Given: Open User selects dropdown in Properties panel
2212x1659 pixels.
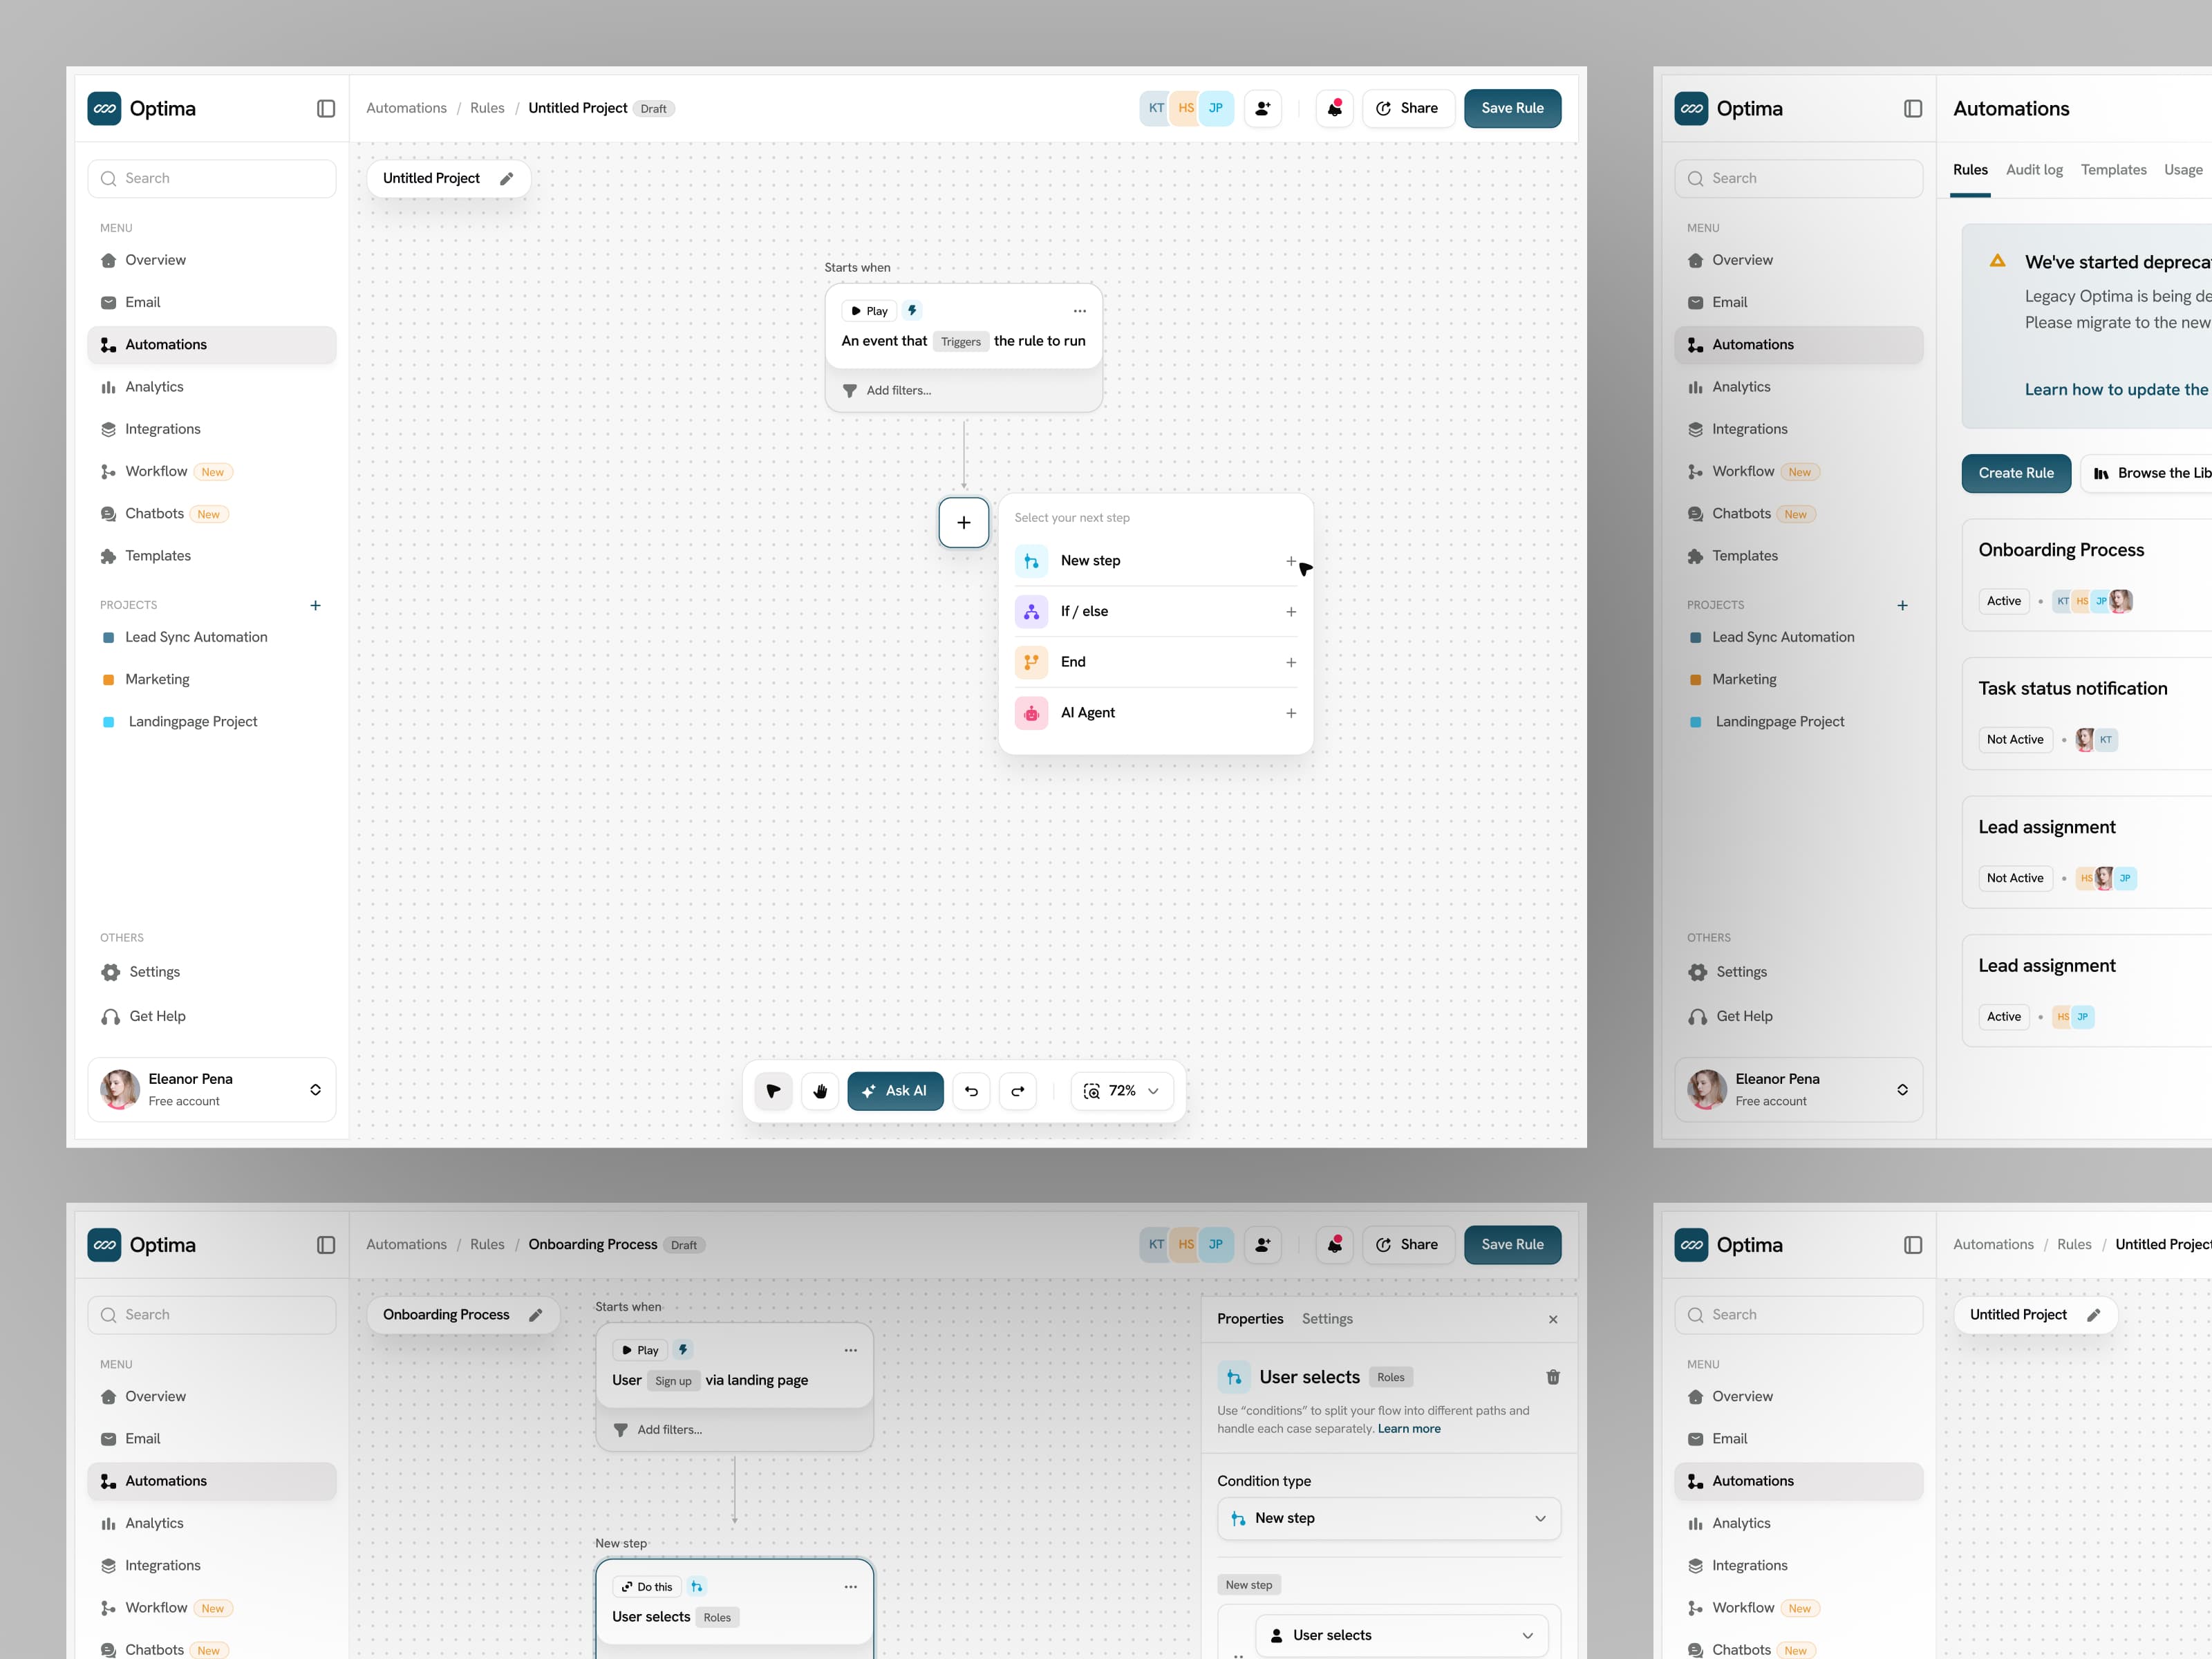Looking at the screenshot, I should 1402,1635.
